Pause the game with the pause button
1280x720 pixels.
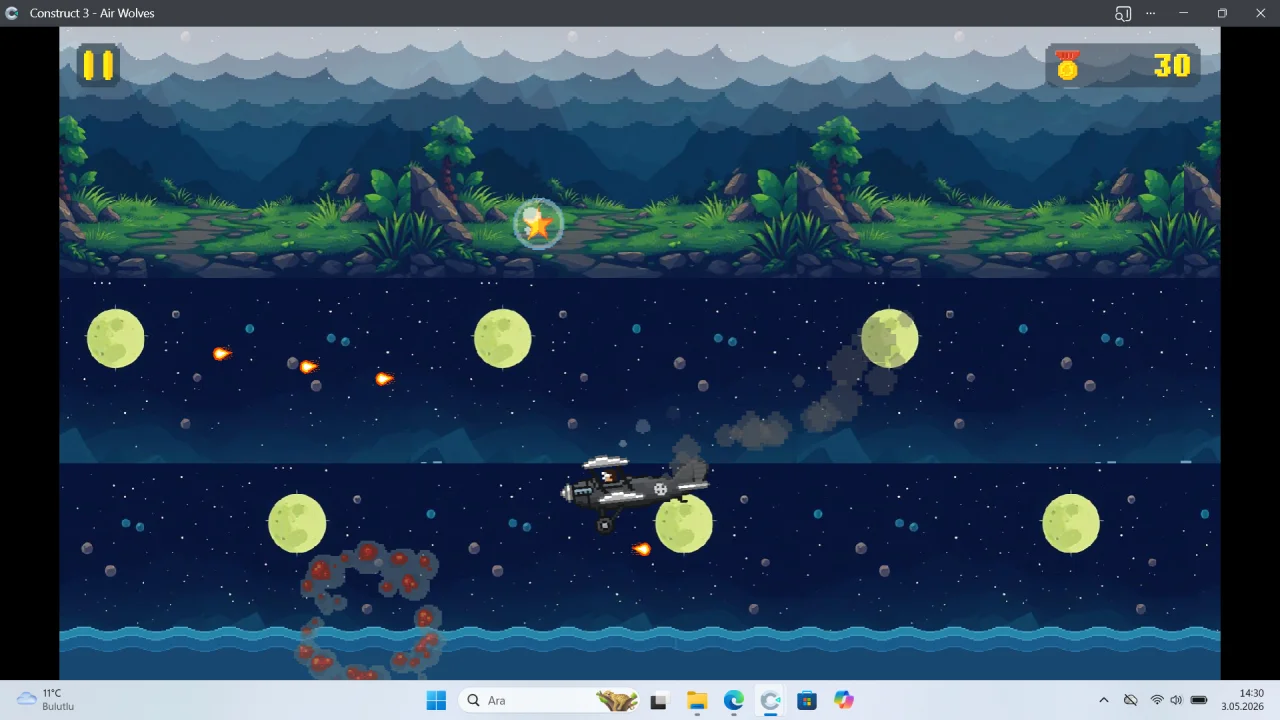point(98,66)
